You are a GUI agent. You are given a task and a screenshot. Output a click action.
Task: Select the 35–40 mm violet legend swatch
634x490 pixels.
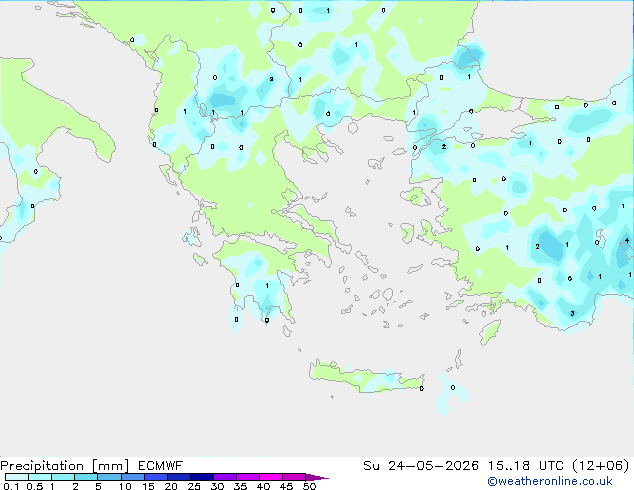(x=248, y=477)
